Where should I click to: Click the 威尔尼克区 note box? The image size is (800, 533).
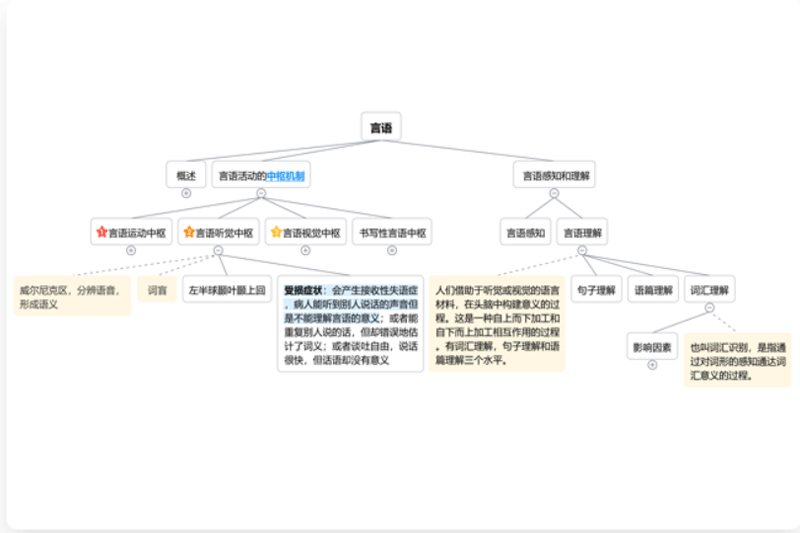72,296
